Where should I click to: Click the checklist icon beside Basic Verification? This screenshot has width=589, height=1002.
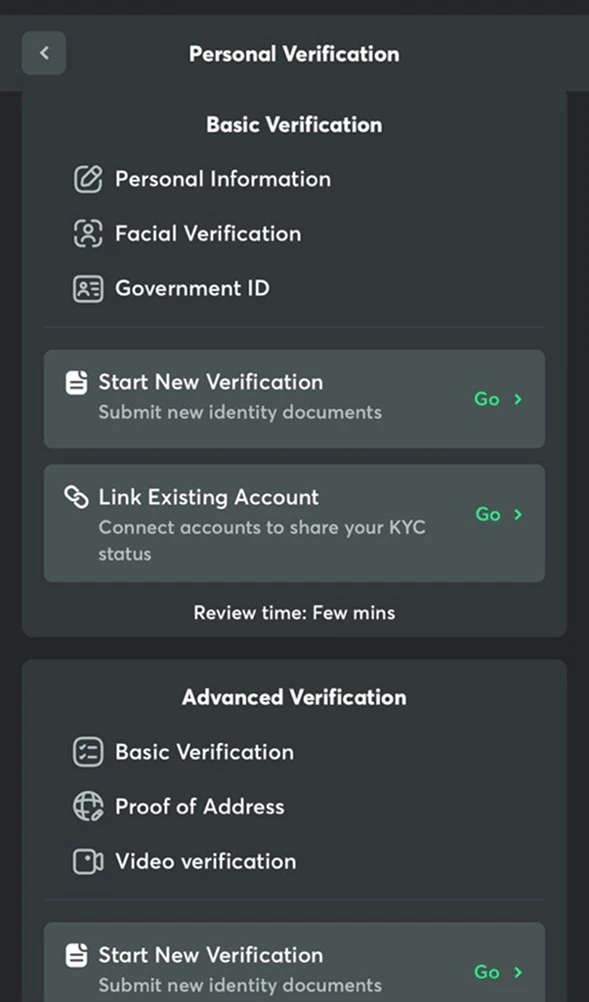88,752
